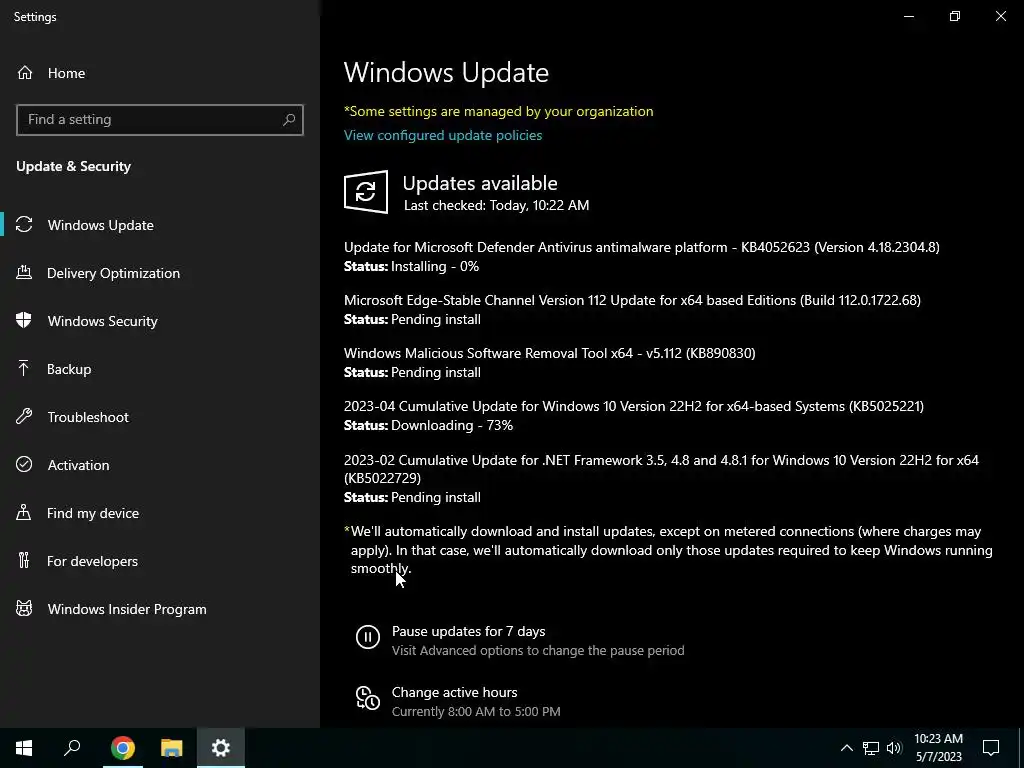Click the network status tray icon
The width and height of the screenshot is (1024, 768).
tap(871, 748)
